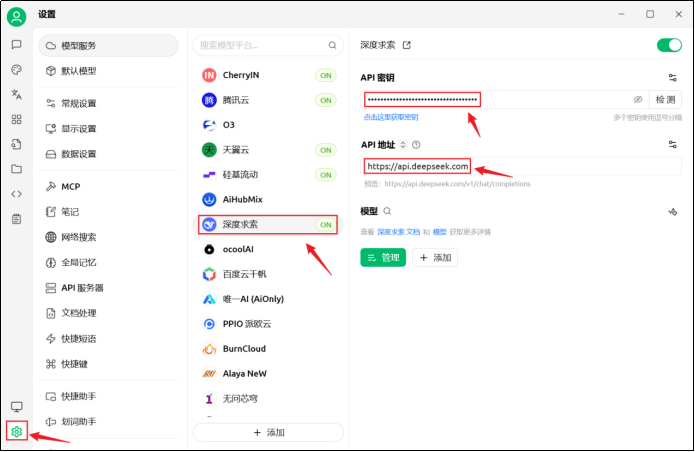Viewport: 695px width, 452px height.
Task: Select 天翼云 provider
Action: pyautogui.click(x=268, y=150)
